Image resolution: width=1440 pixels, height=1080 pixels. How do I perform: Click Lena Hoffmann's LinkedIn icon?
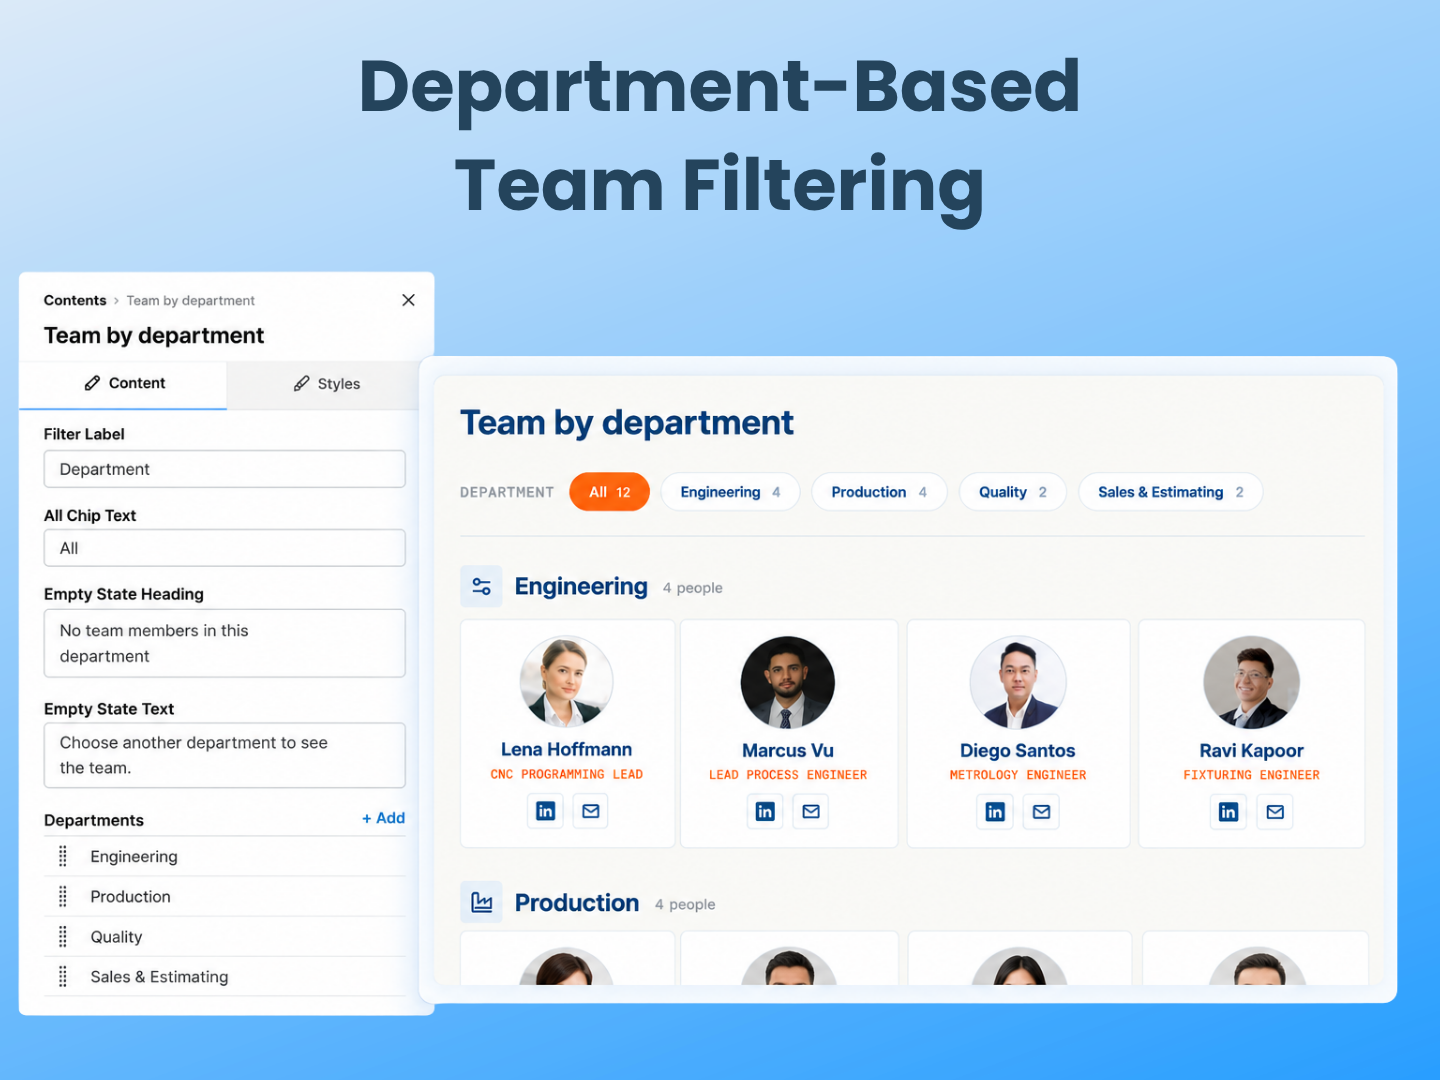click(545, 811)
